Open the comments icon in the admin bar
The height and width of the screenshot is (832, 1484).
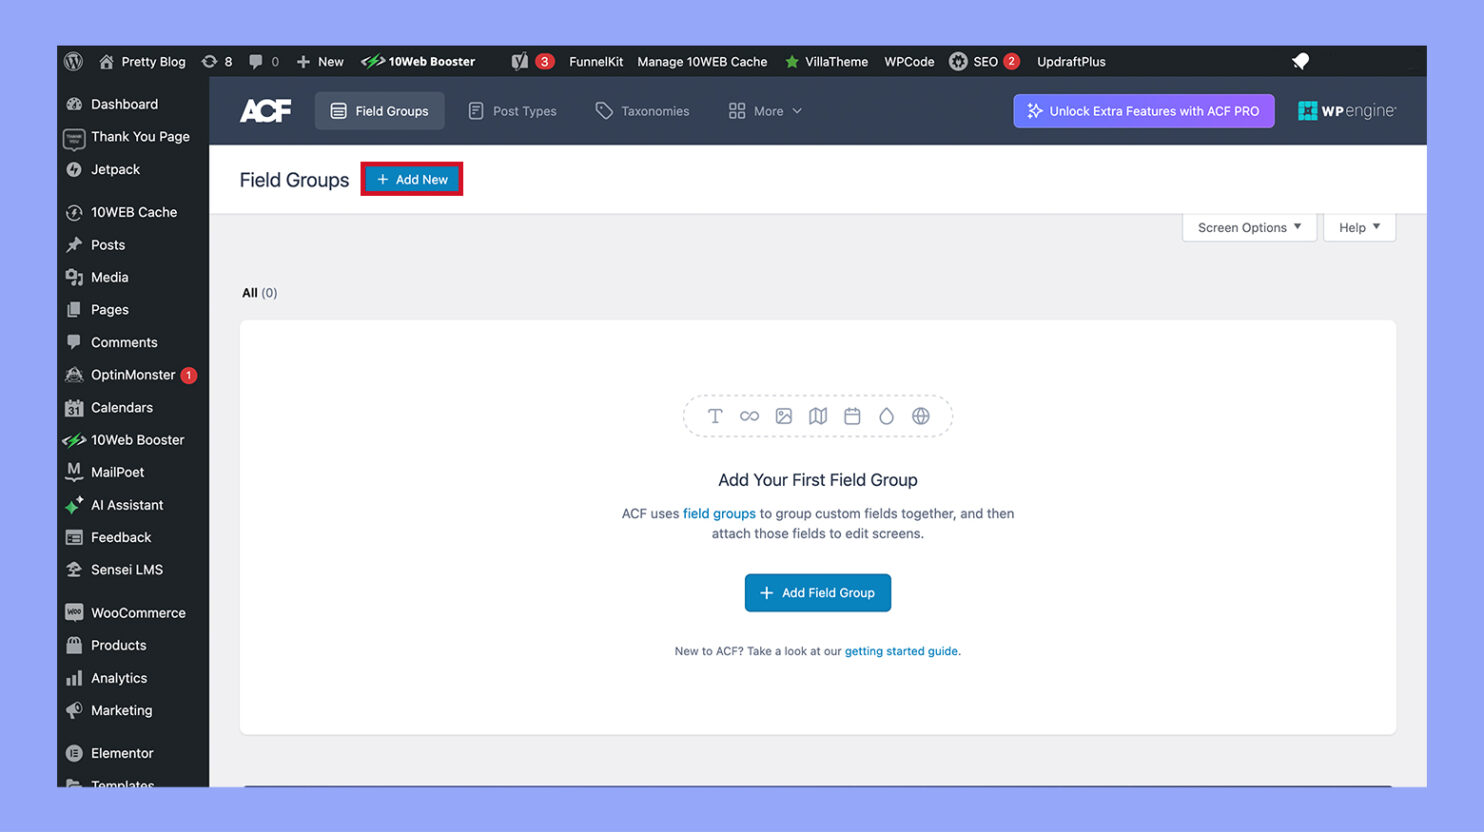[x=259, y=61]
